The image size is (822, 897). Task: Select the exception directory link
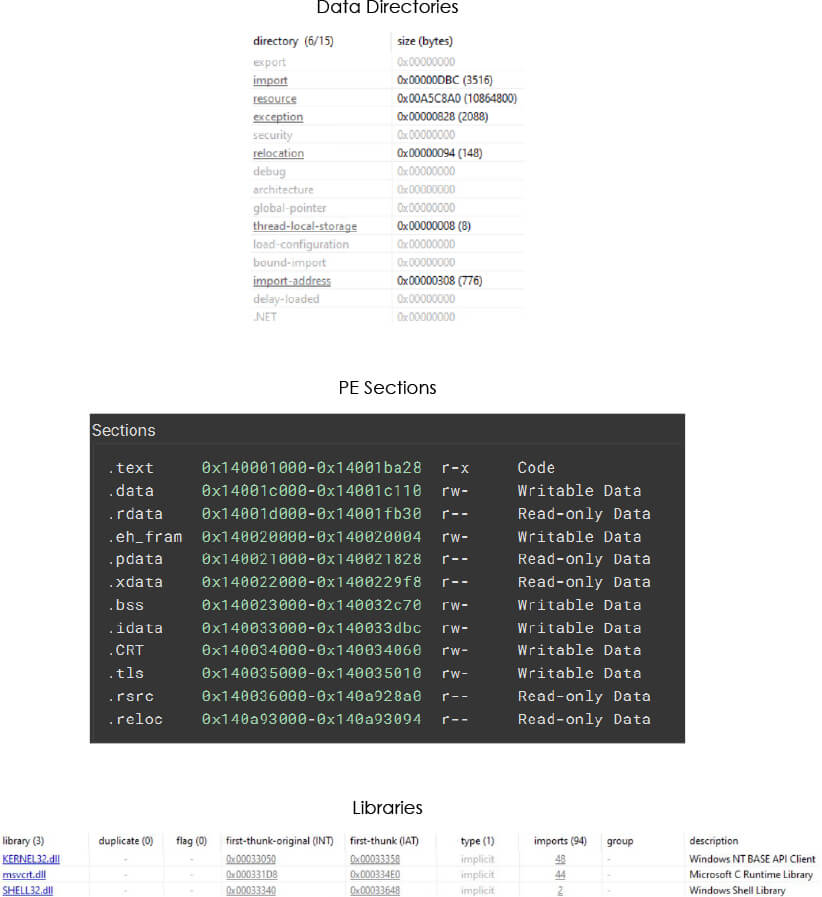coord(278,117)
